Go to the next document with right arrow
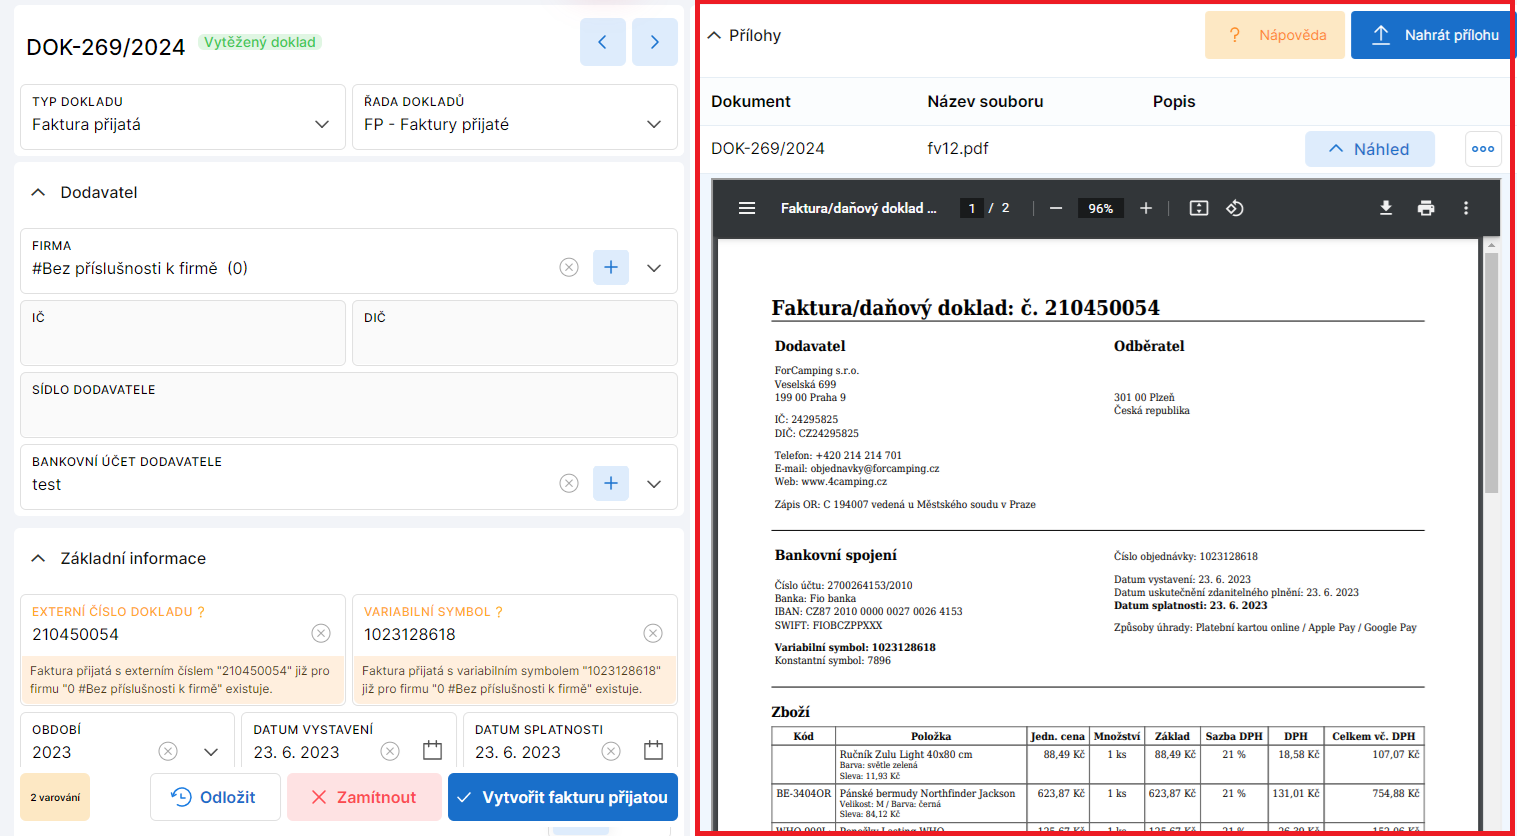Screen dimensions: 1517x836 pyautogui.click(x=655, y=42)
